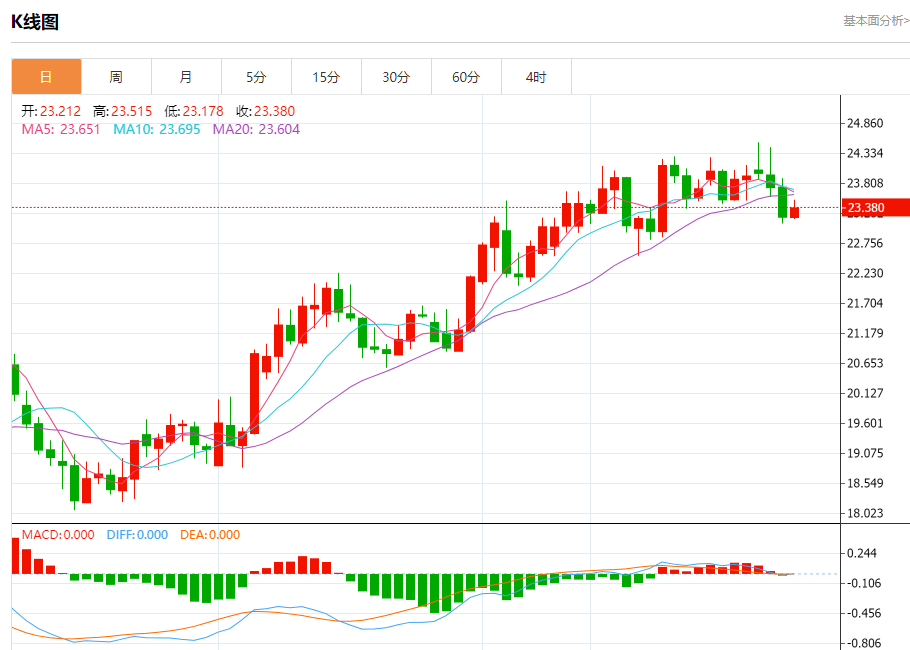Screen dimensions: 910x650
Task: Click the red 23.380 current price label
Action: tap(875, 207)
